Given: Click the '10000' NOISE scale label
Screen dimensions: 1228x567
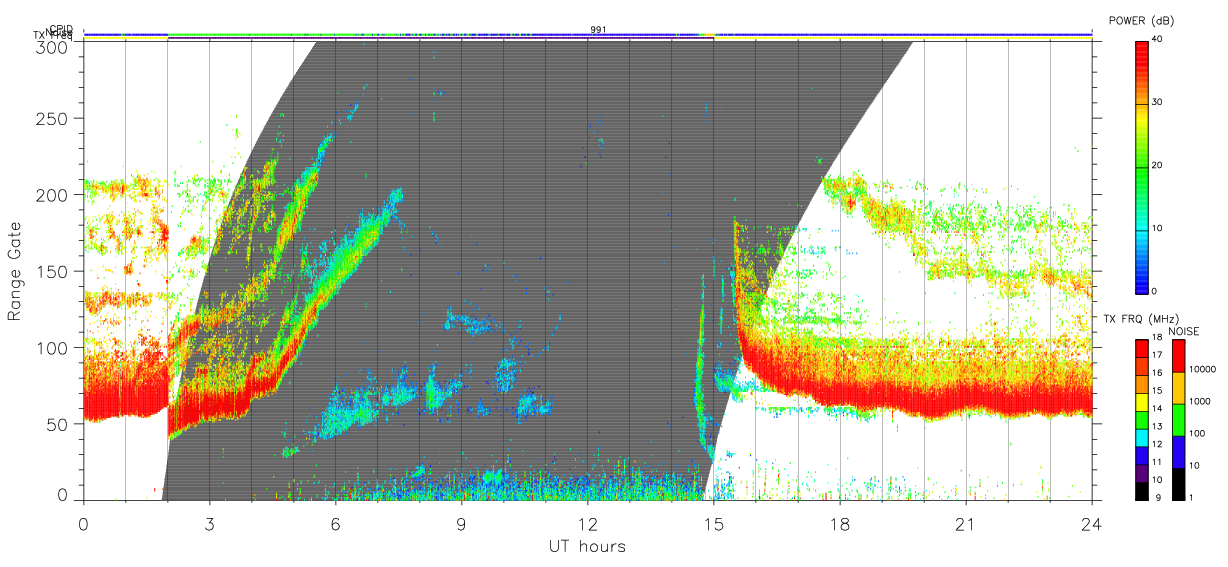Looking at the screenshot, I should 1204,369.
